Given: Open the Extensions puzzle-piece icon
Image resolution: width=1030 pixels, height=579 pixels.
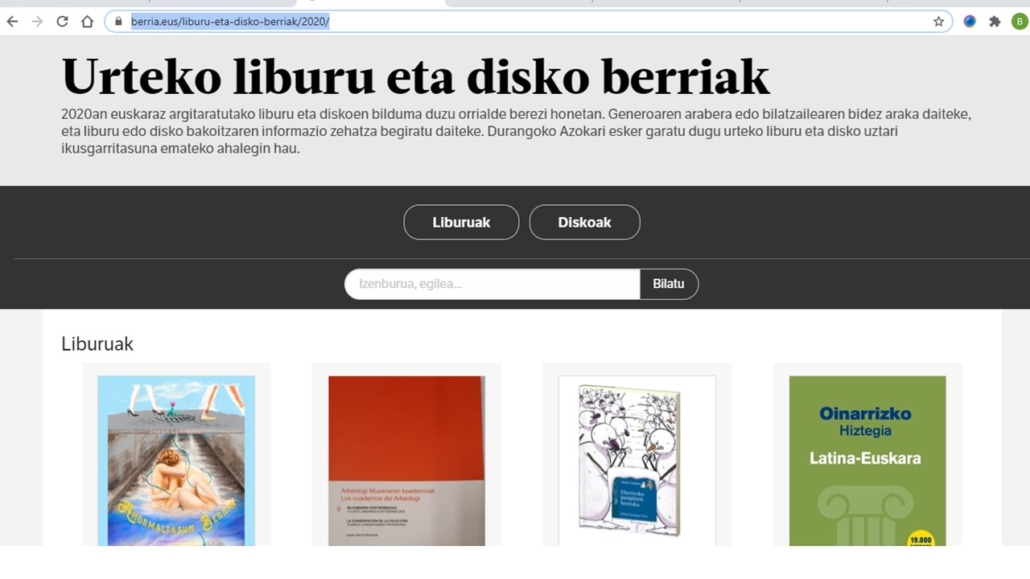Looking at the screenshot, I should (995, 22).
